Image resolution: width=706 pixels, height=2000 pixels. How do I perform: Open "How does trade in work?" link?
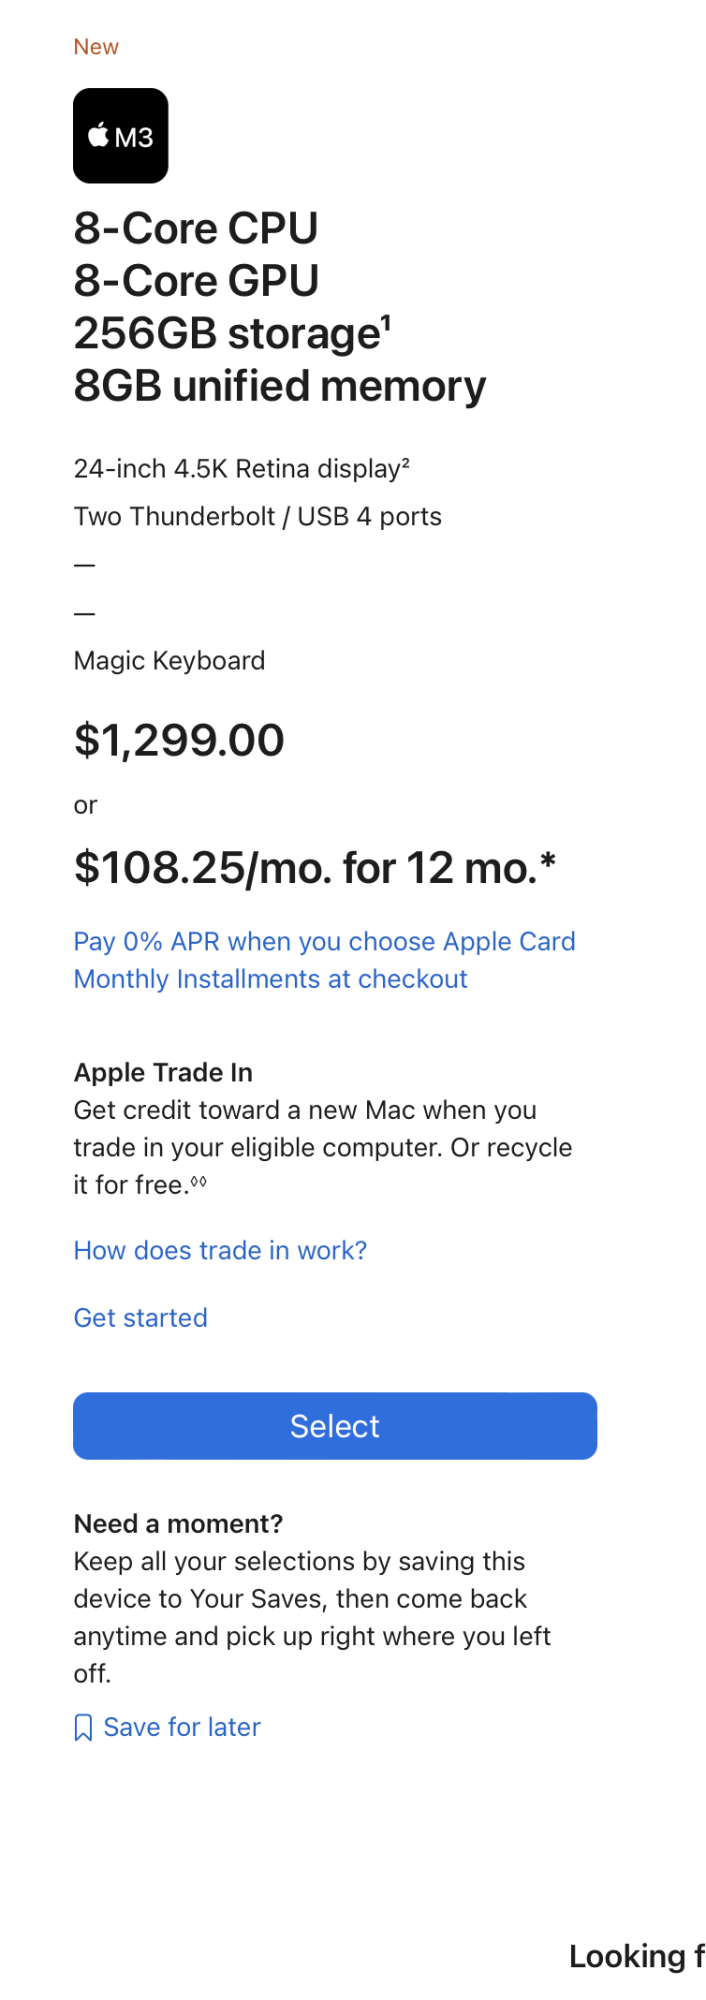[x=220, y=1251]
